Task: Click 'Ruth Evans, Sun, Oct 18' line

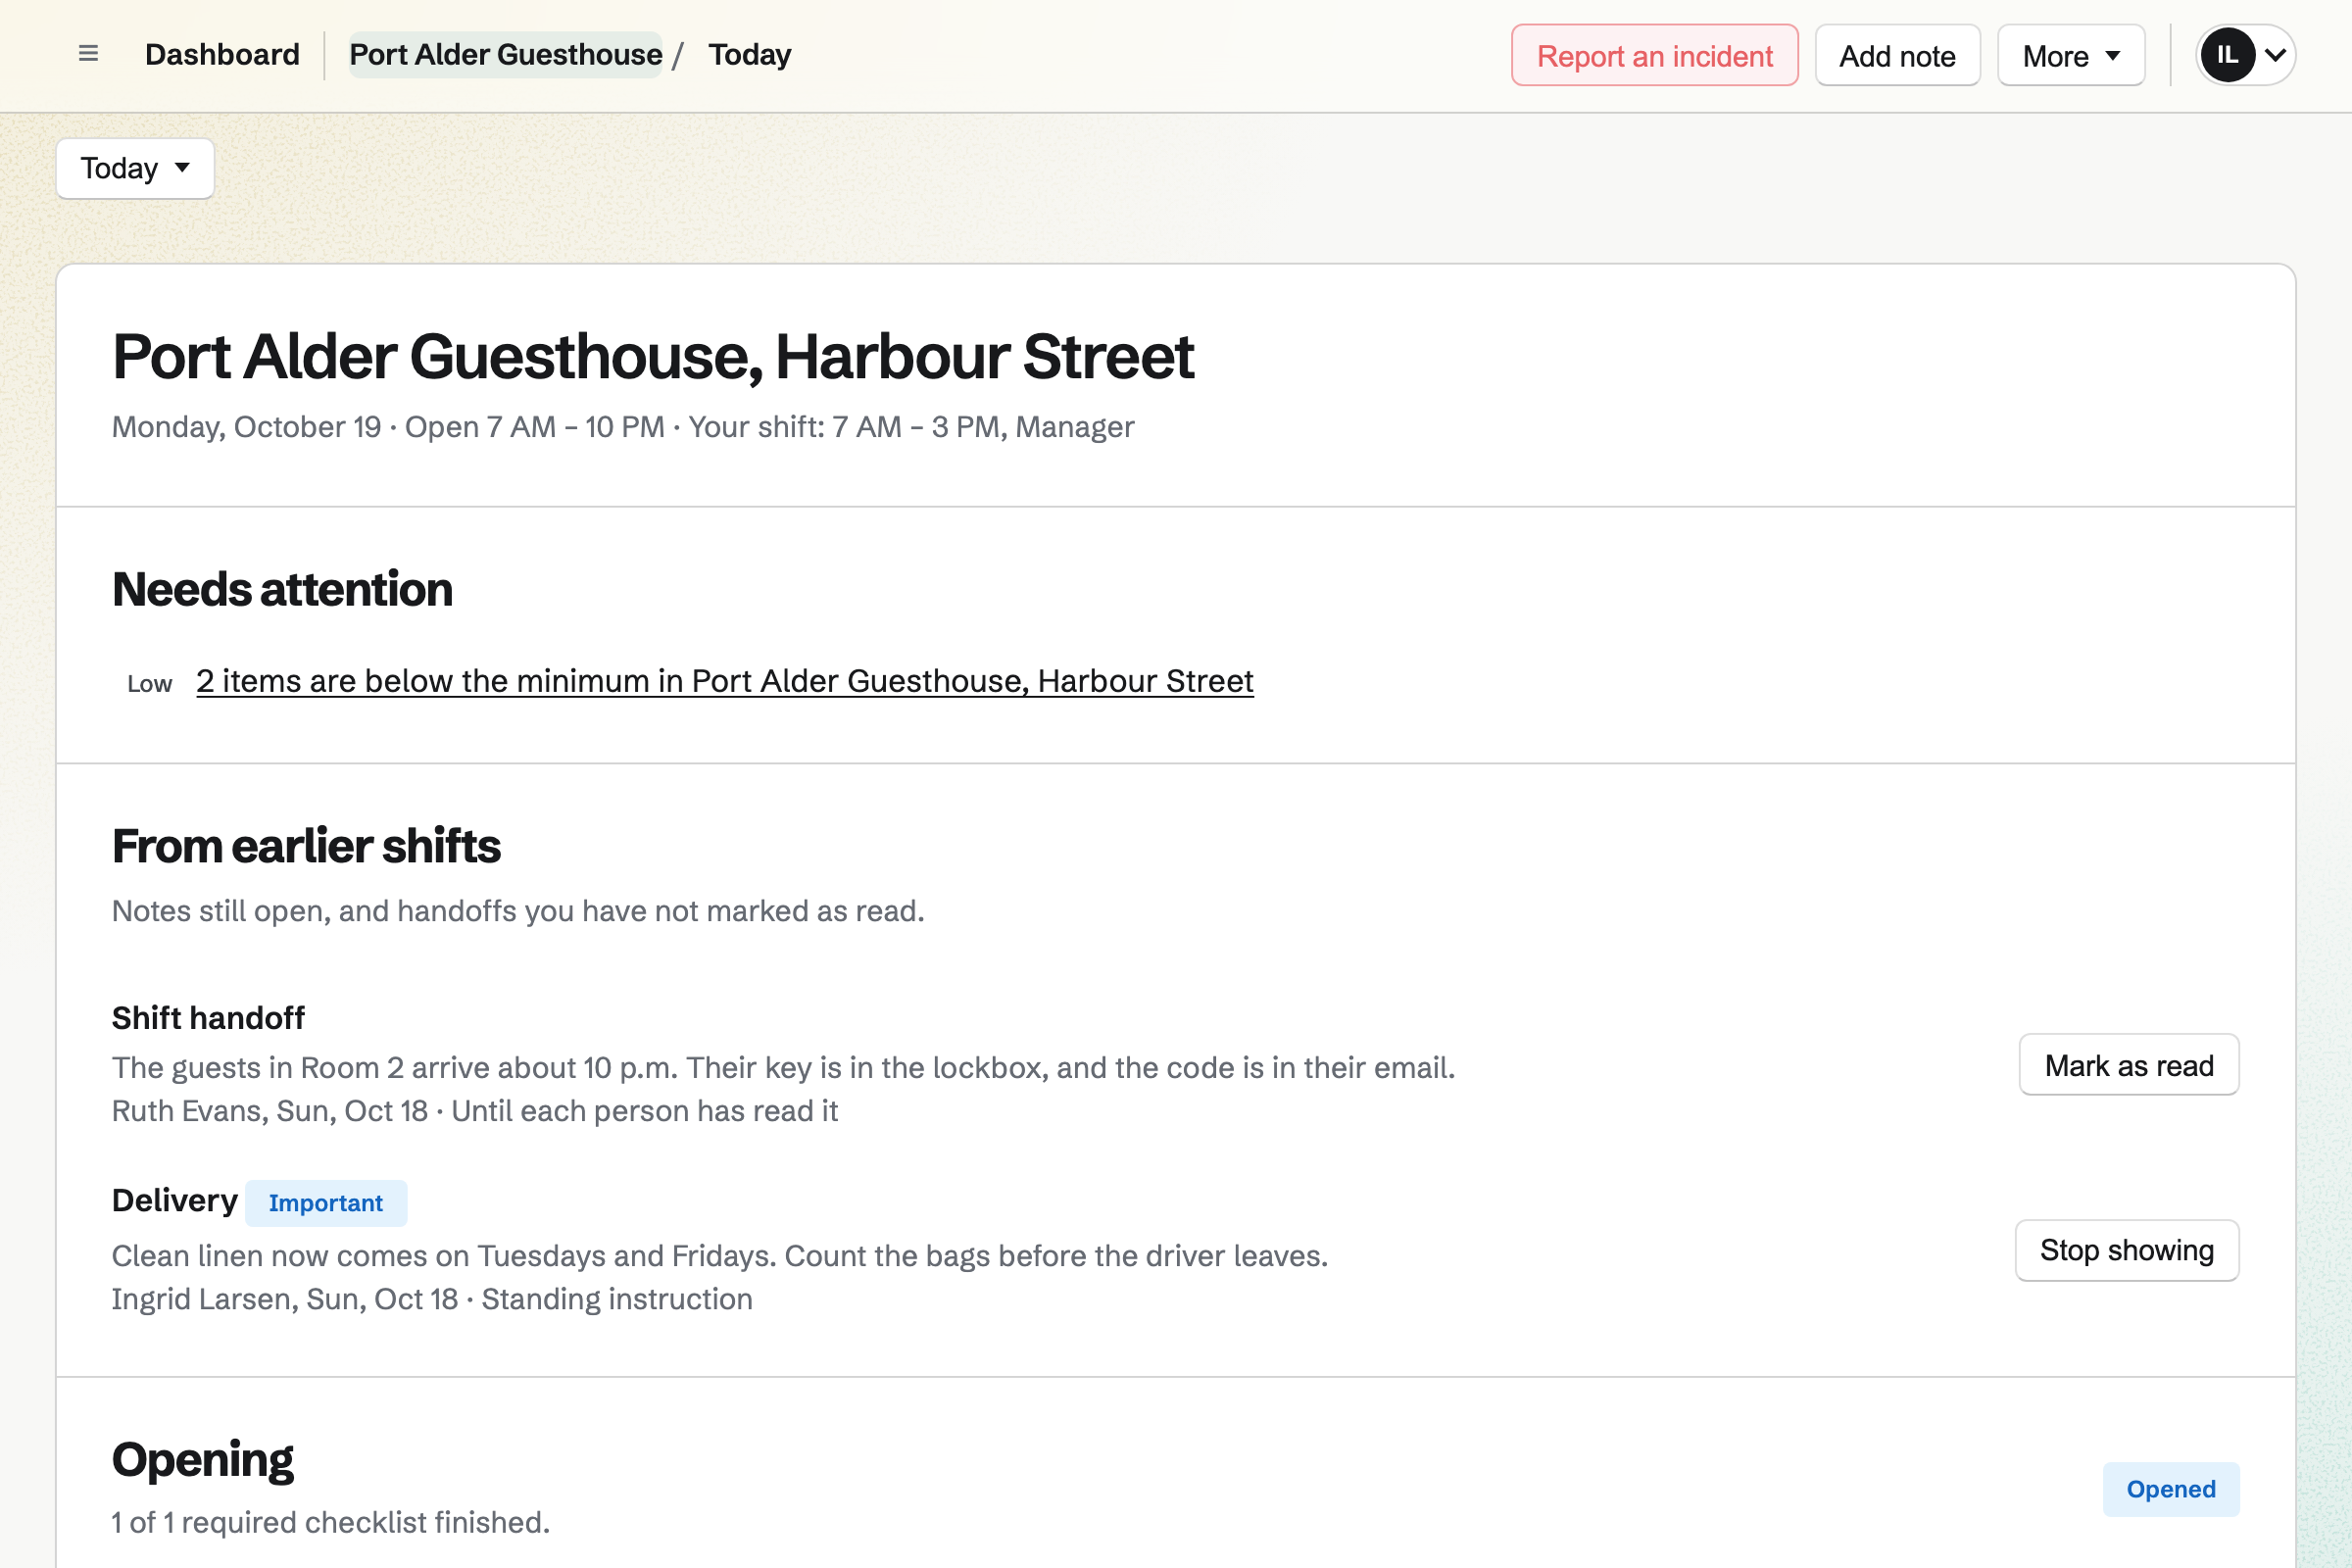Action: tap(474, 1111)
